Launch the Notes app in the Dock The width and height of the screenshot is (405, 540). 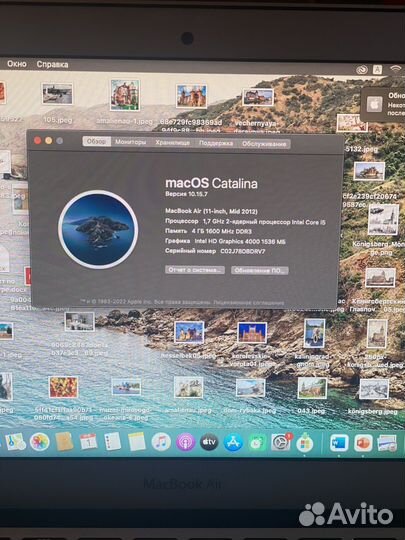point(137,442)
